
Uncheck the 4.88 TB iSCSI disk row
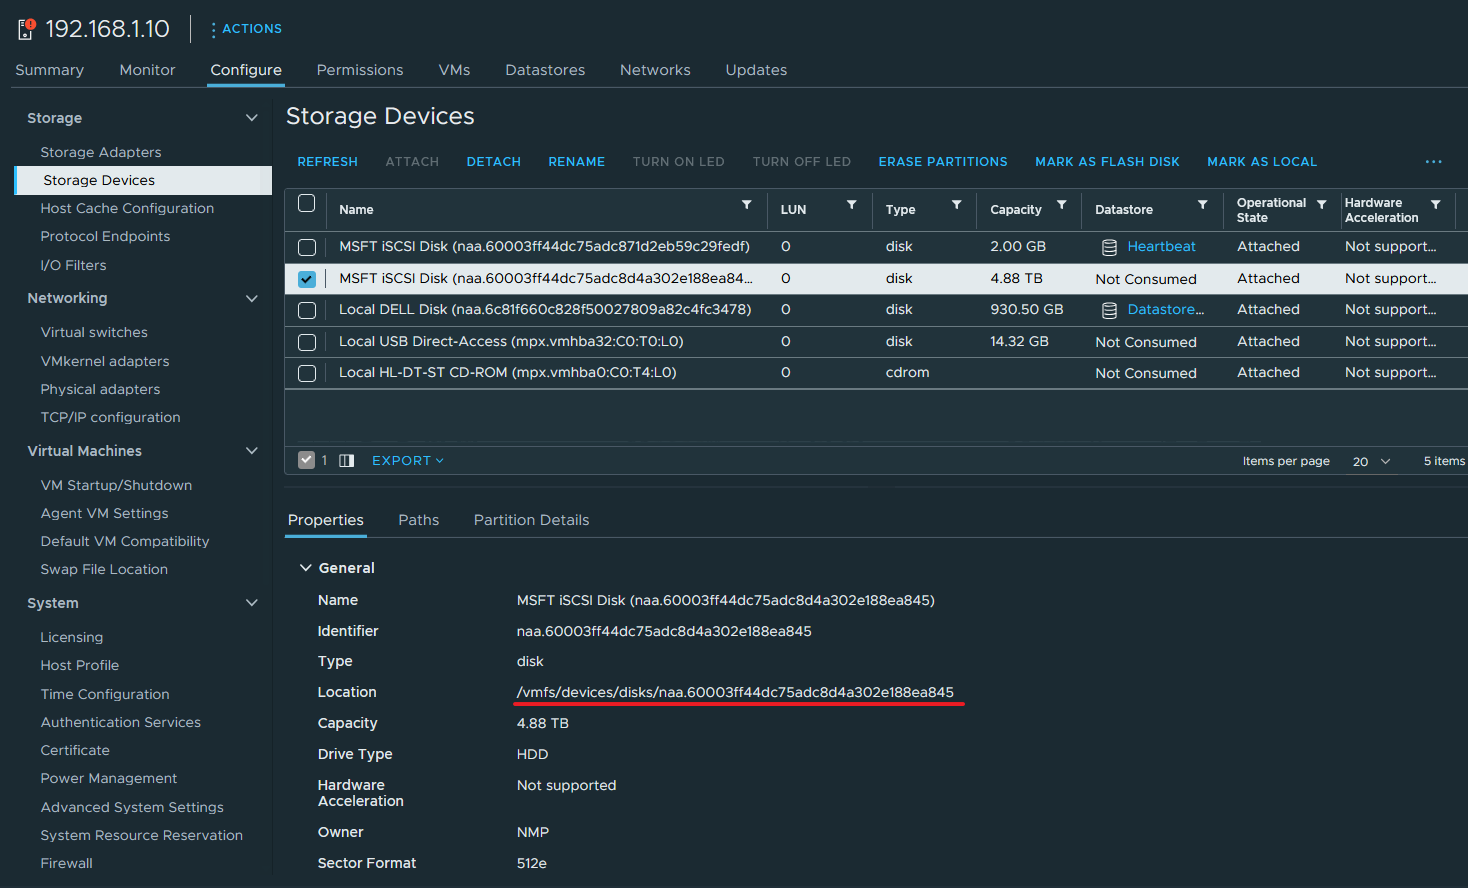(306, 278)
